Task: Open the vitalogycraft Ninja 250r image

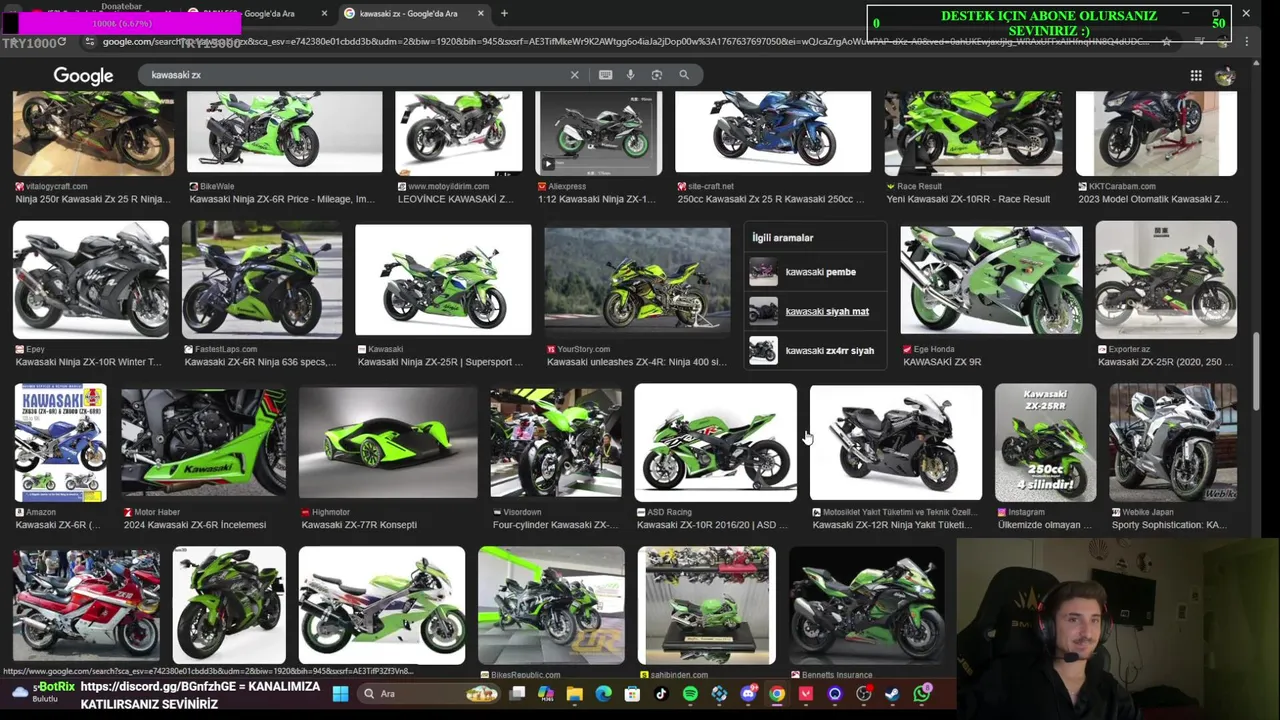Action: pos(94,132)
